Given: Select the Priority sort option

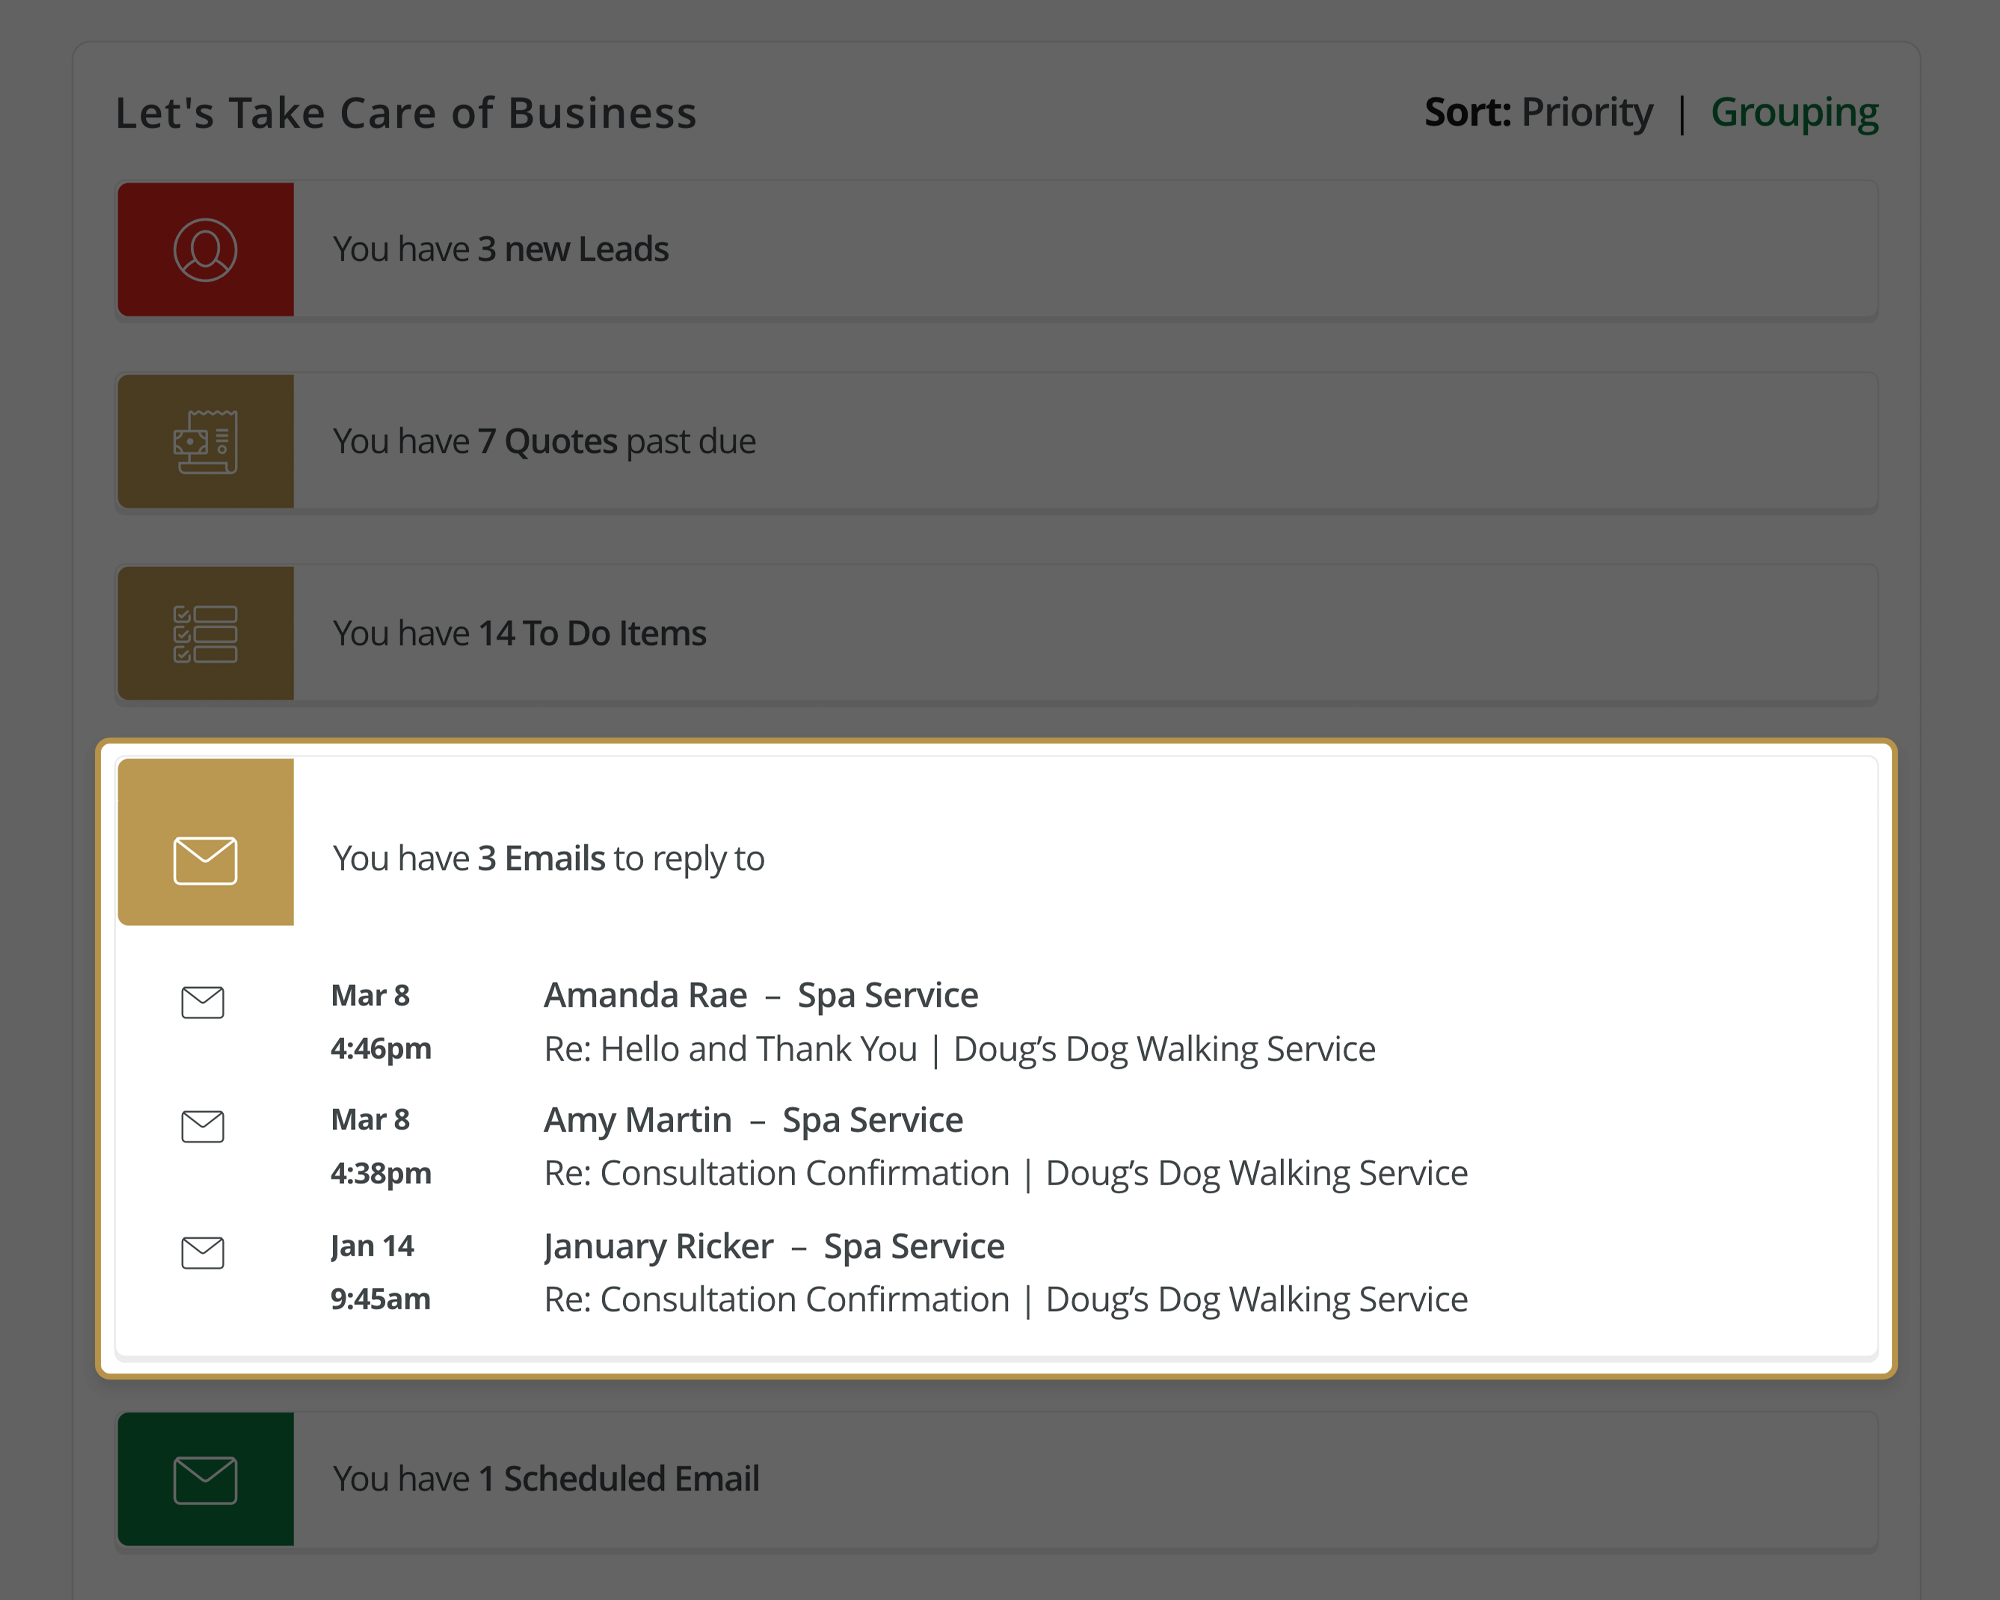Looking at the screenshot, I should click(1586, 112).
